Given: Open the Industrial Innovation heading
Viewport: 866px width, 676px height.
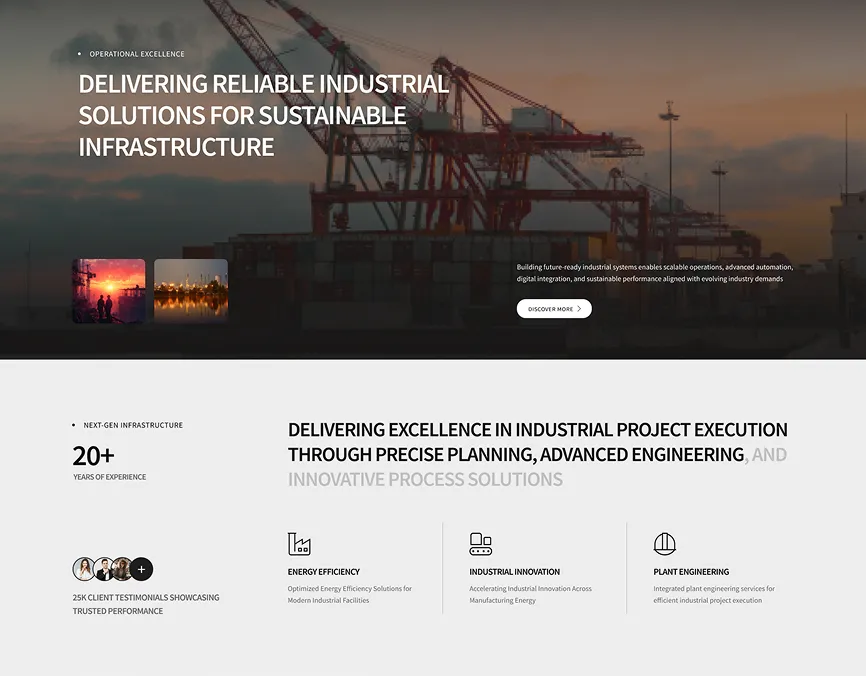Looking at the screenshot, I should pyautogui.click(x=515, y=572).
